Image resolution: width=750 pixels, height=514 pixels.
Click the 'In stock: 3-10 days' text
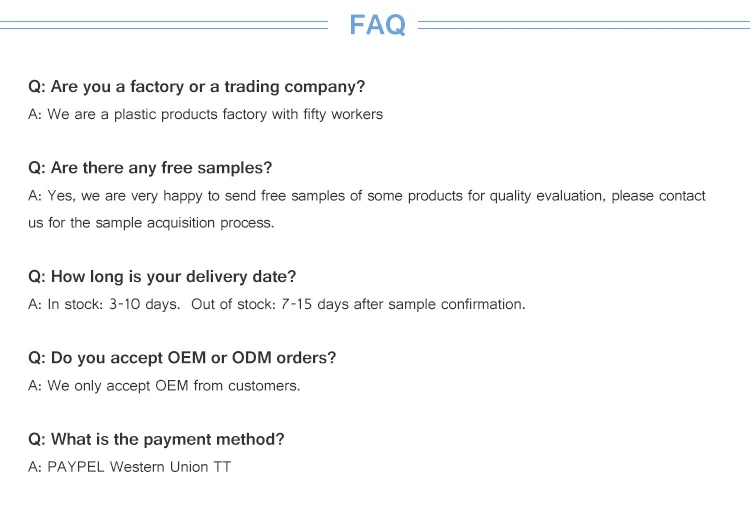pyautogui.click(x=114, y=304)
